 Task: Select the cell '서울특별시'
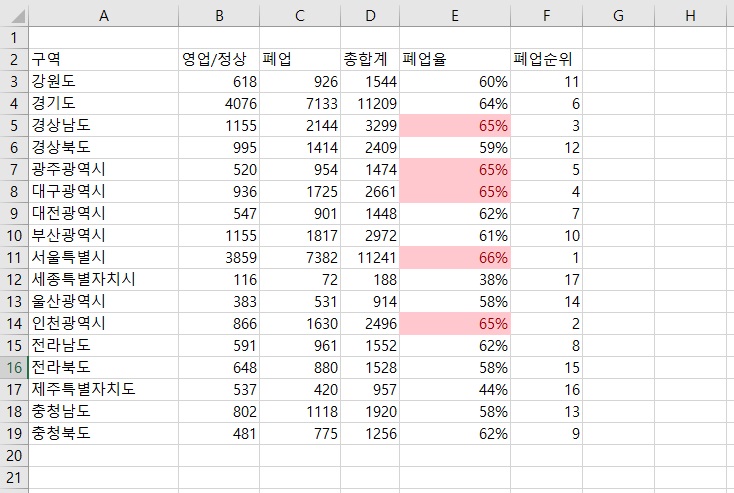point(103,258)
